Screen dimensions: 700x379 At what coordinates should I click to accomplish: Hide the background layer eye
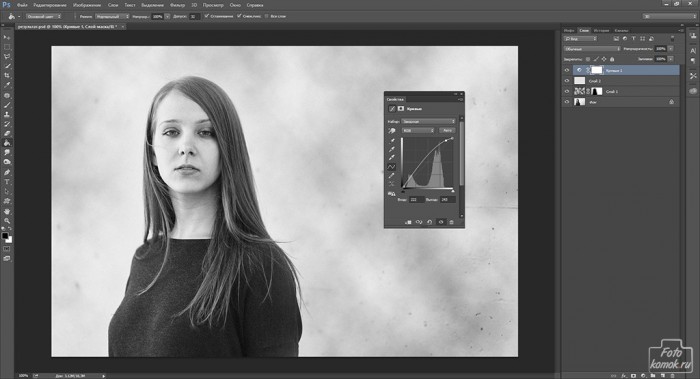567,102
